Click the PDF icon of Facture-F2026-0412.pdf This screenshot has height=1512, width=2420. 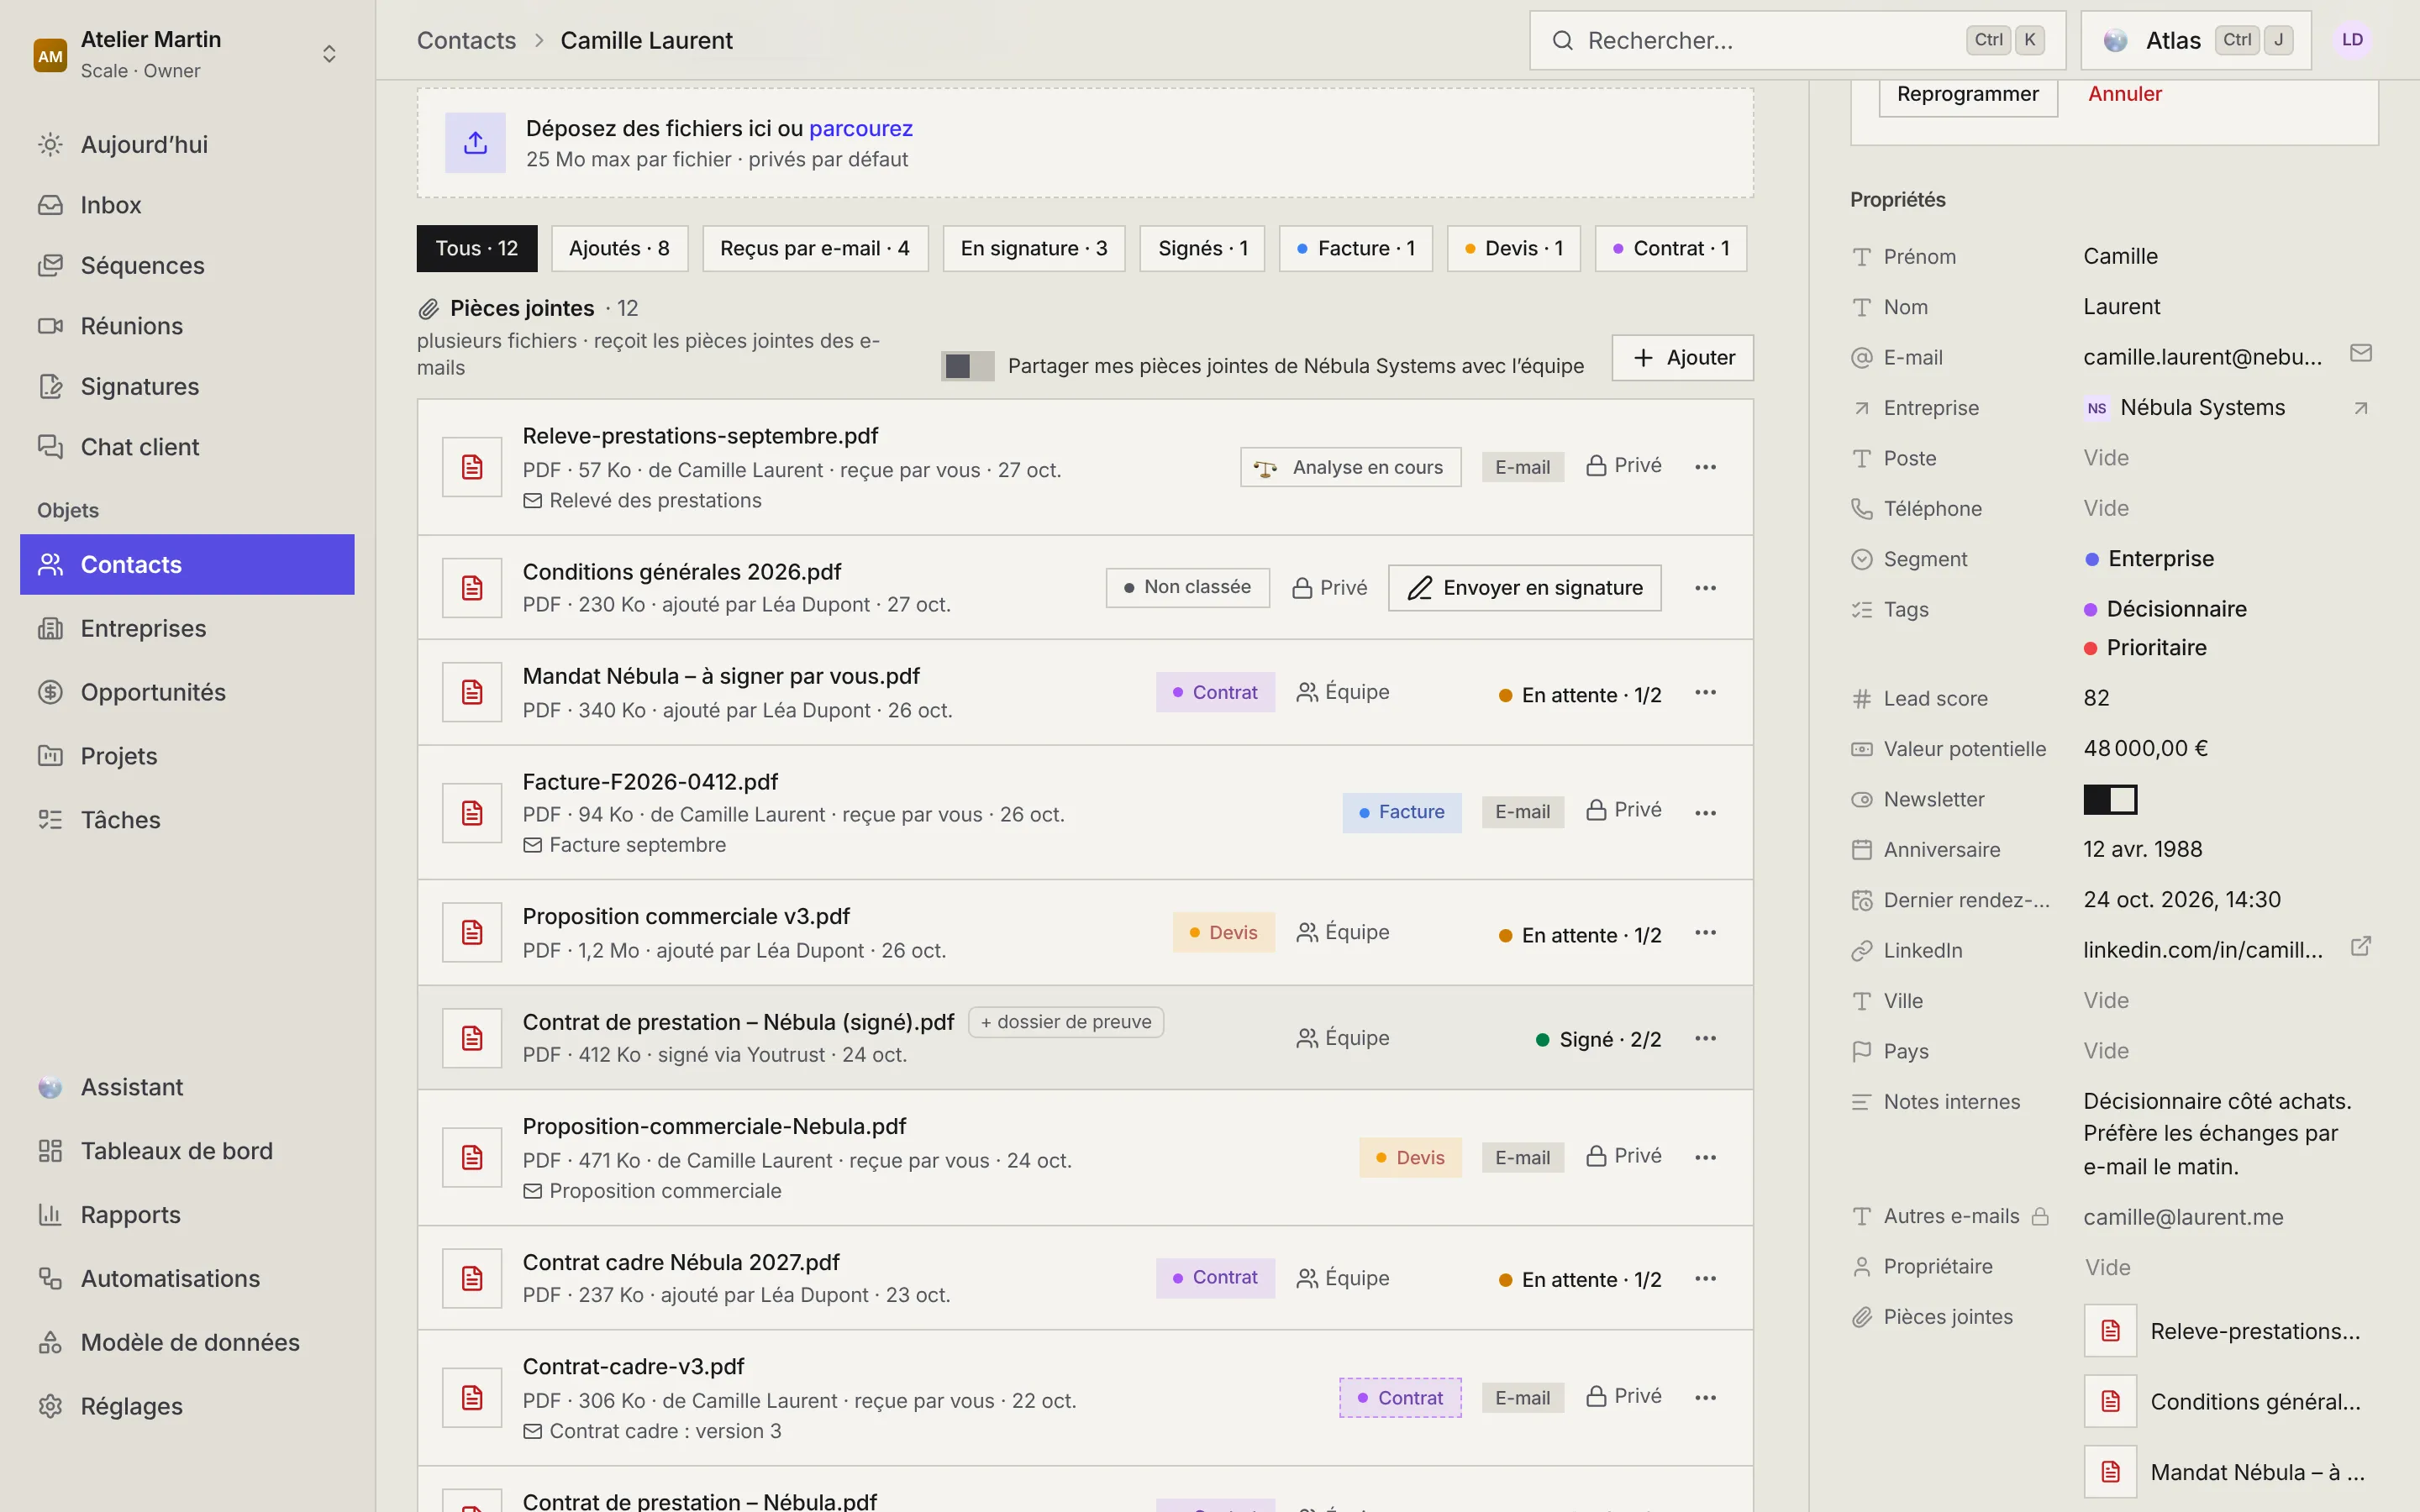click(472, 813)
